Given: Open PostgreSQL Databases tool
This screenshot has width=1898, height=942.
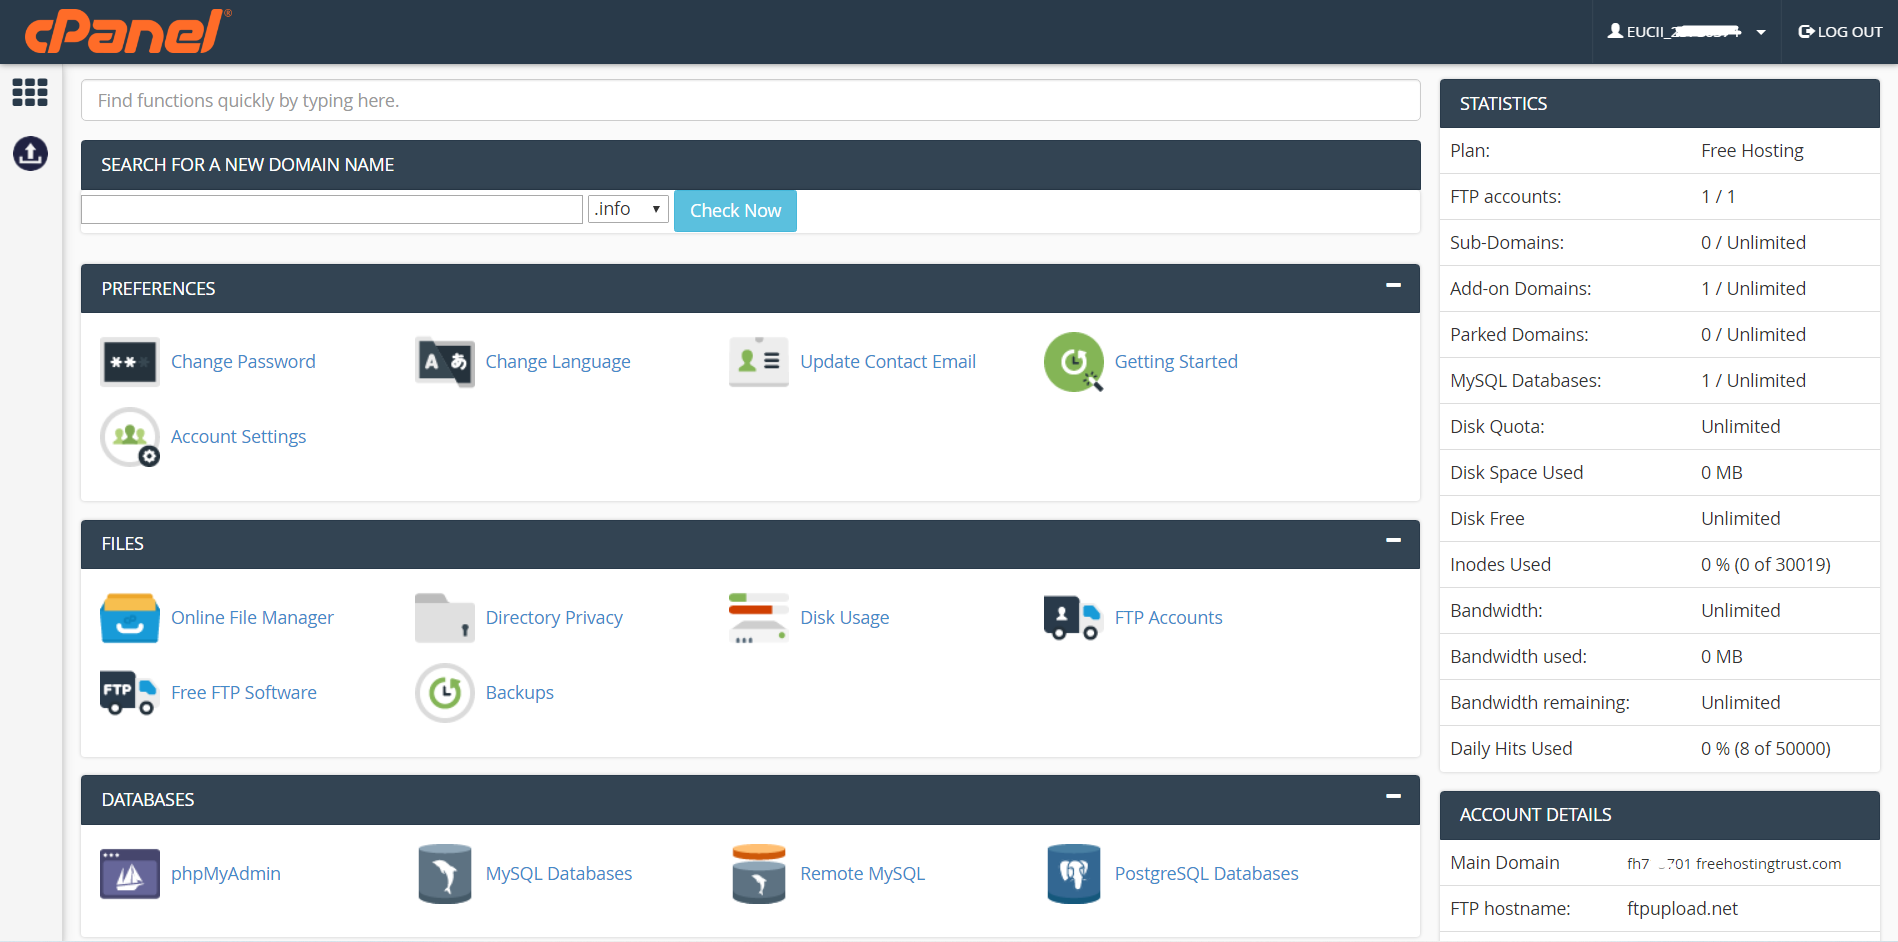Looking at the screenshot, I should click(1206, 873).
